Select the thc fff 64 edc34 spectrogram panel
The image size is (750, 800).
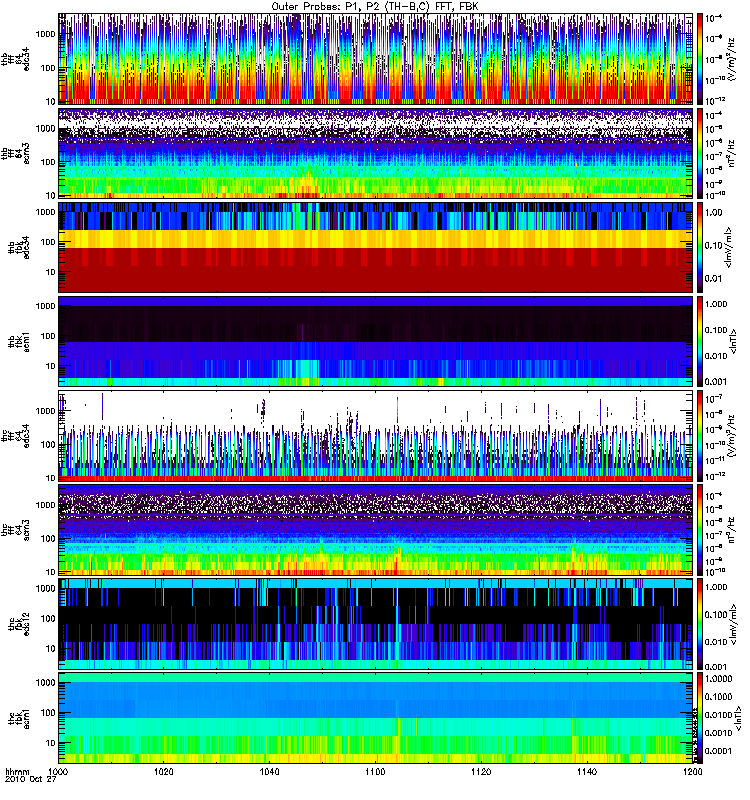pyautogui.click(x=376, y=436)
